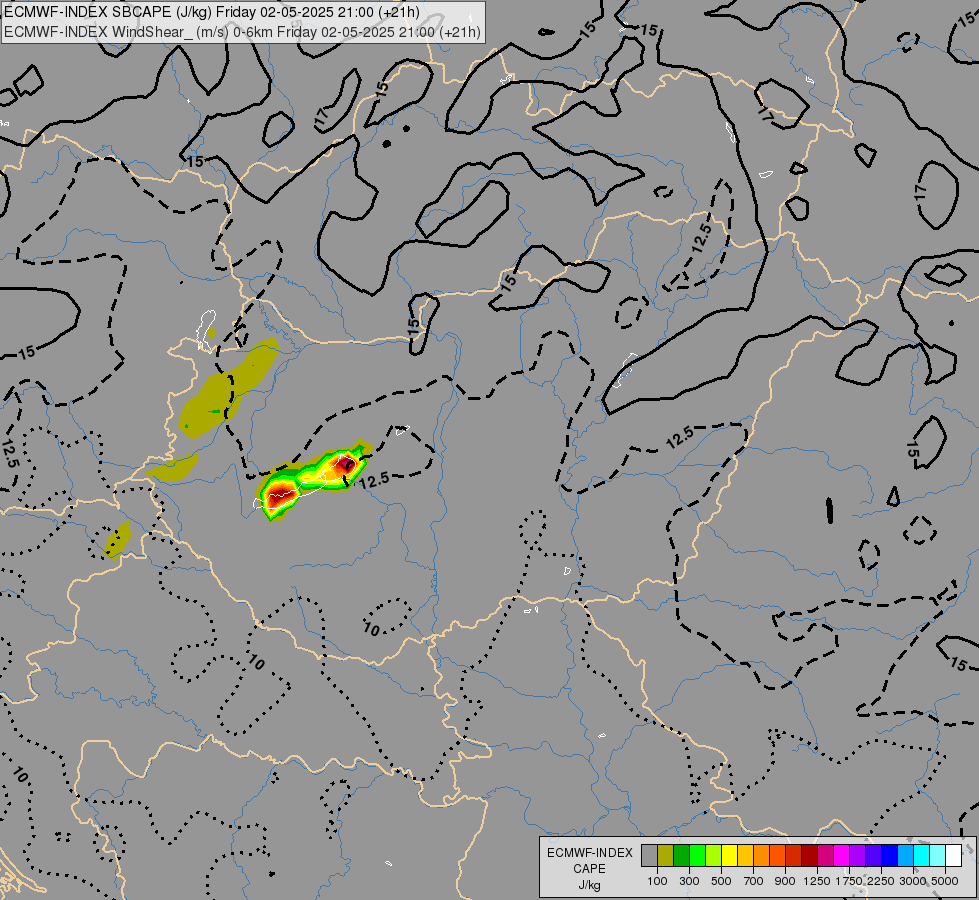The image size is (979, 900).
Task: Click the legend unit J/kg
Action: (589, 885)
